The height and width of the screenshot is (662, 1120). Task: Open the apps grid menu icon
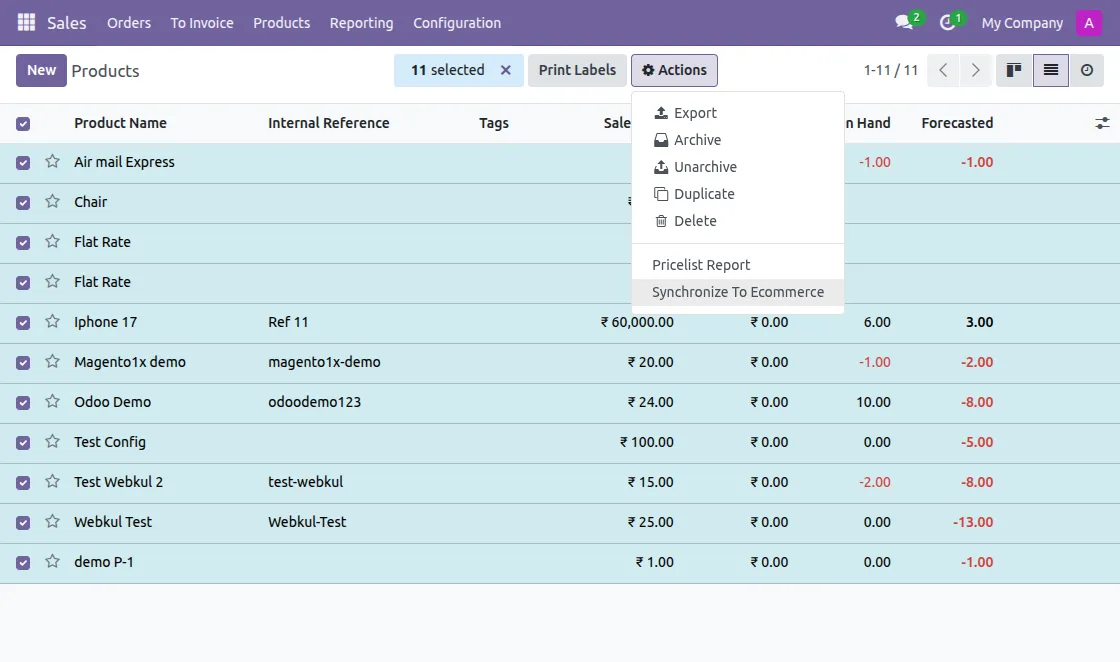(x=26, y=23)
